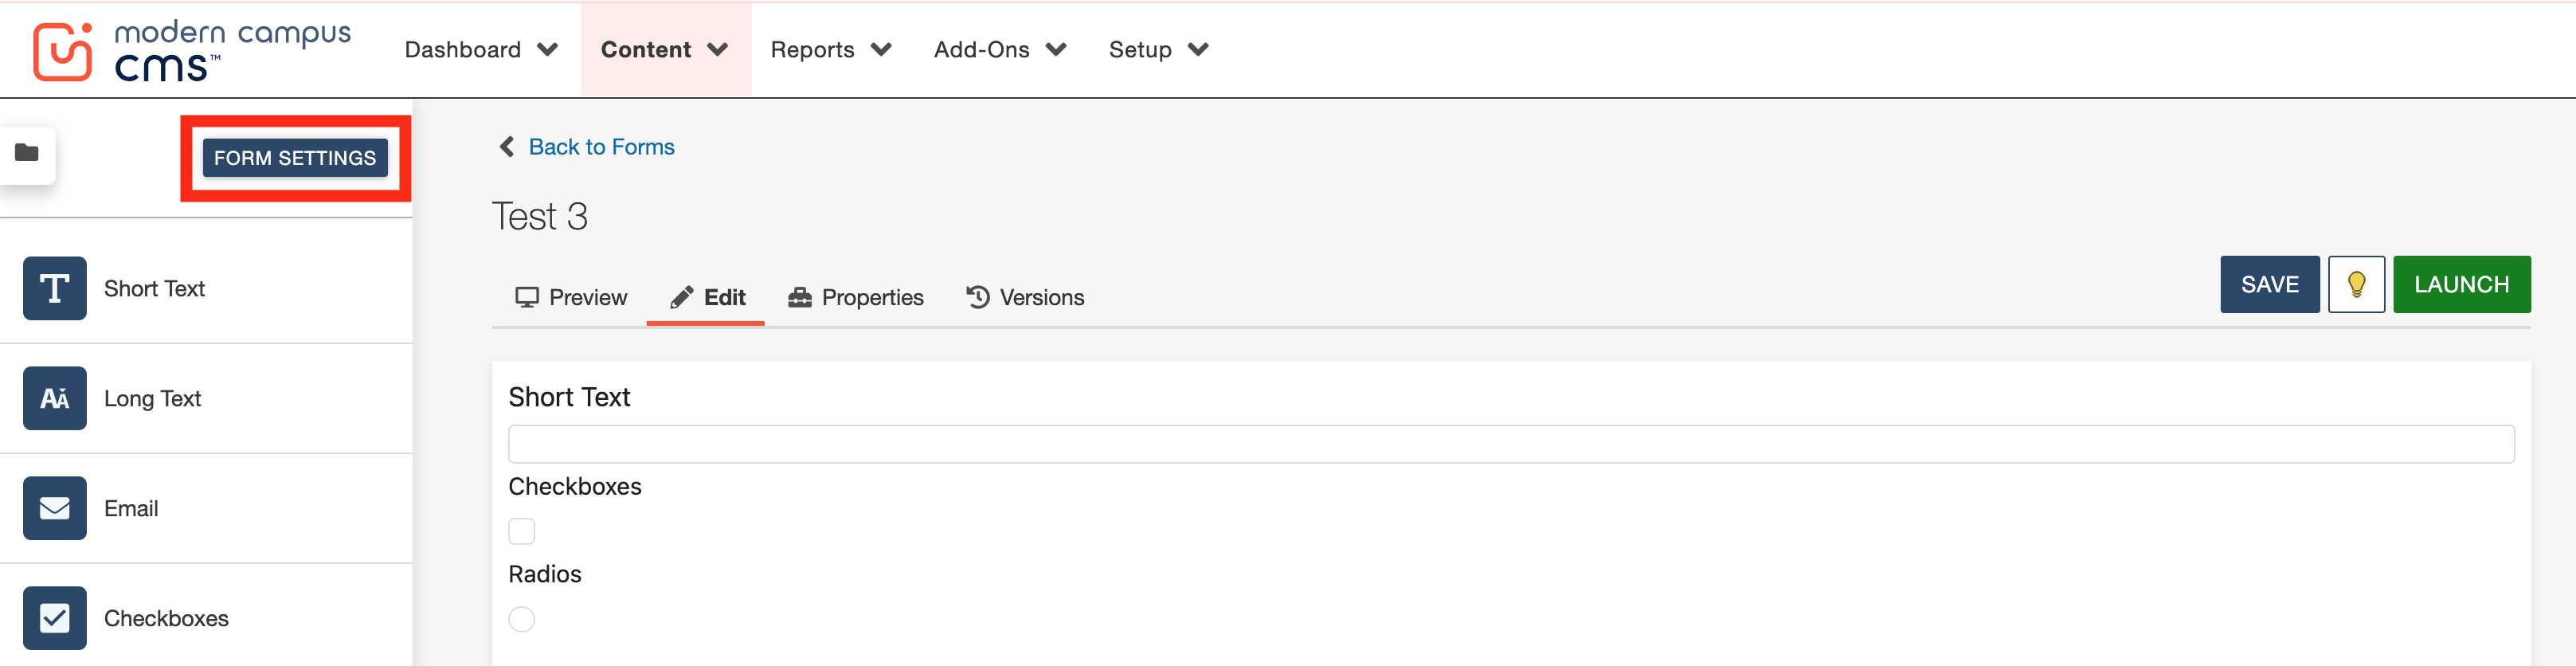Select the radio button under Radios
The height and width of the screenshot is (666, 2576).
[522, 619]
